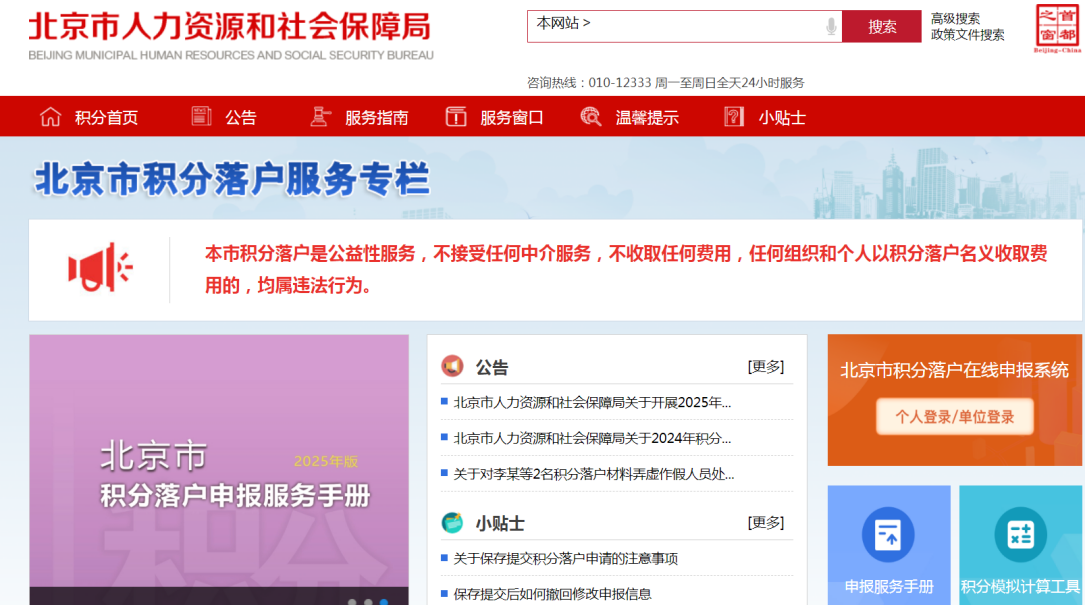Click the 首都之窗 Beijing-China seal logo
This screenshot has width=1085, height=605.
point(1057,28)
